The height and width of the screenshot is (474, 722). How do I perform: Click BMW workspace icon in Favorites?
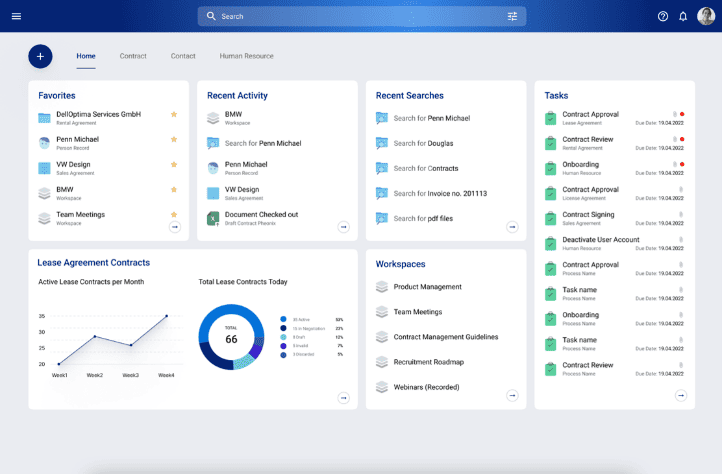coord(44,193)
